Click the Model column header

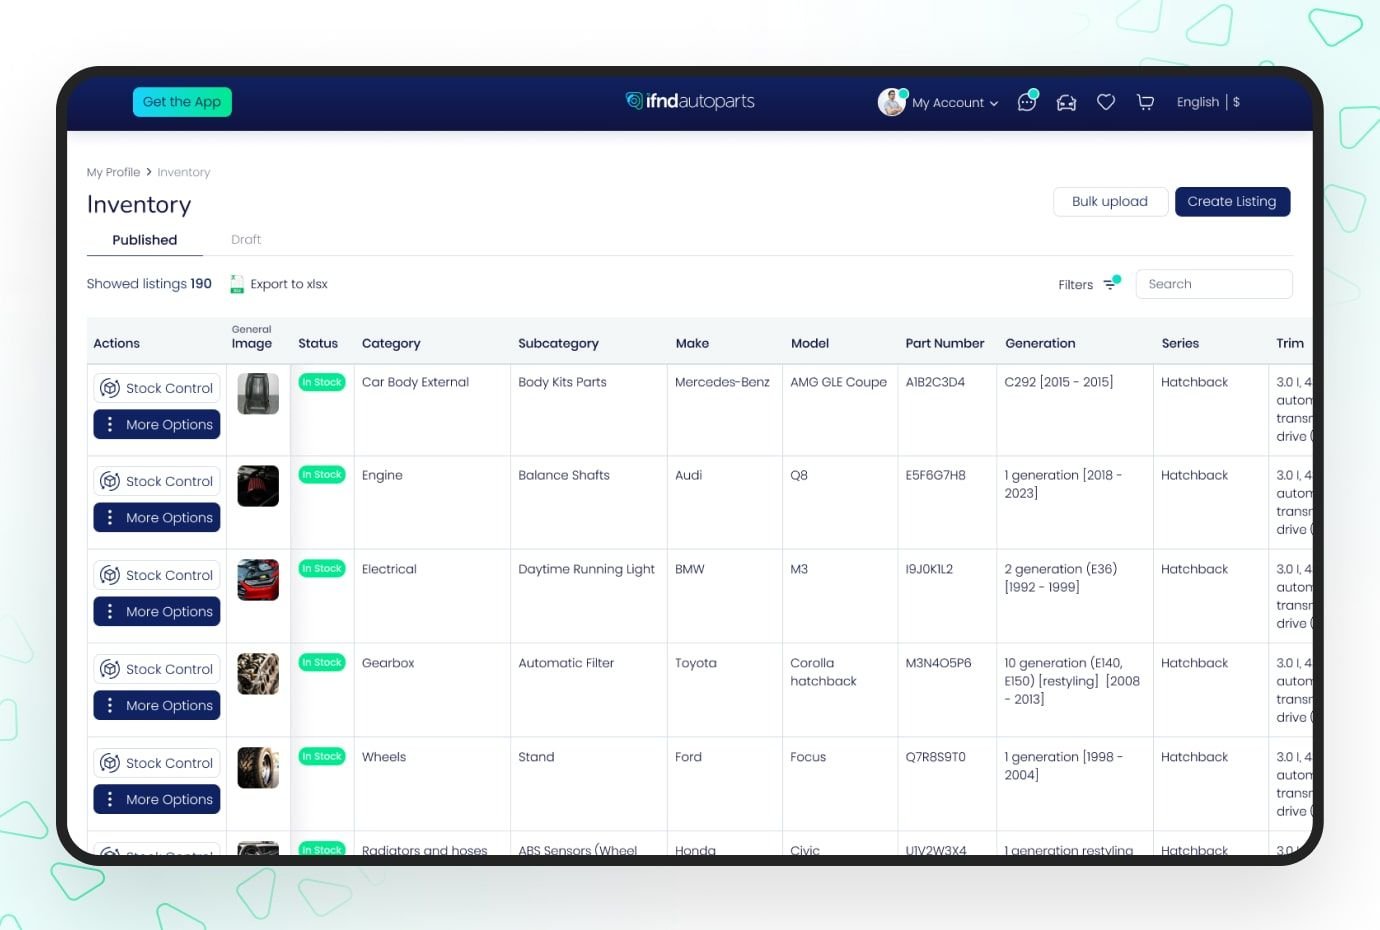810,343
